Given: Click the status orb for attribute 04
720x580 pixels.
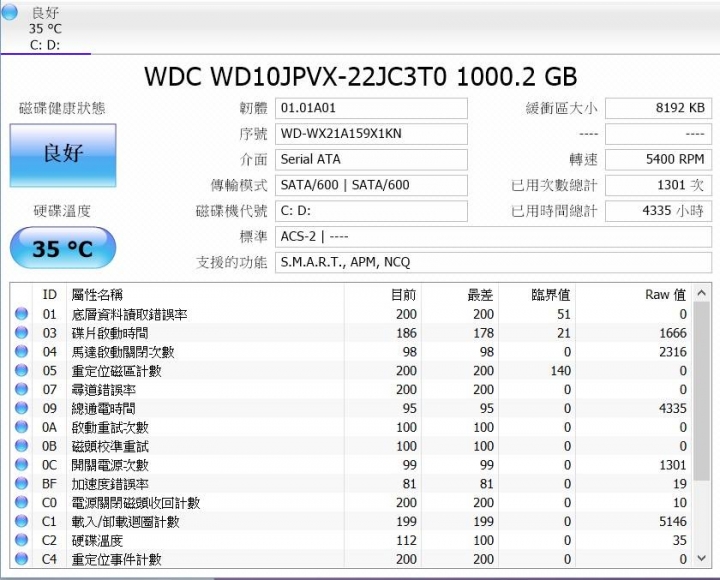Looking at the screenshot, I should 21,352.
